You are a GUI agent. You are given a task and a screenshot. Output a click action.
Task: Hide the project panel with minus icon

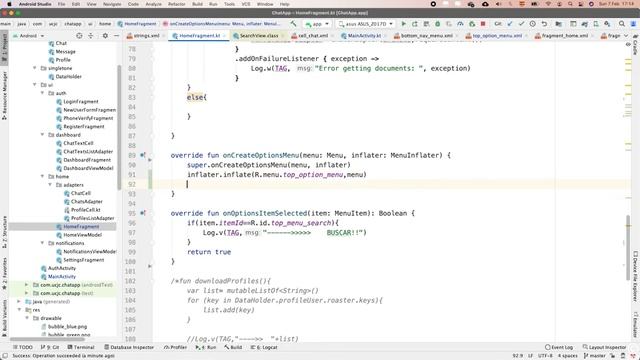point(116,36)
